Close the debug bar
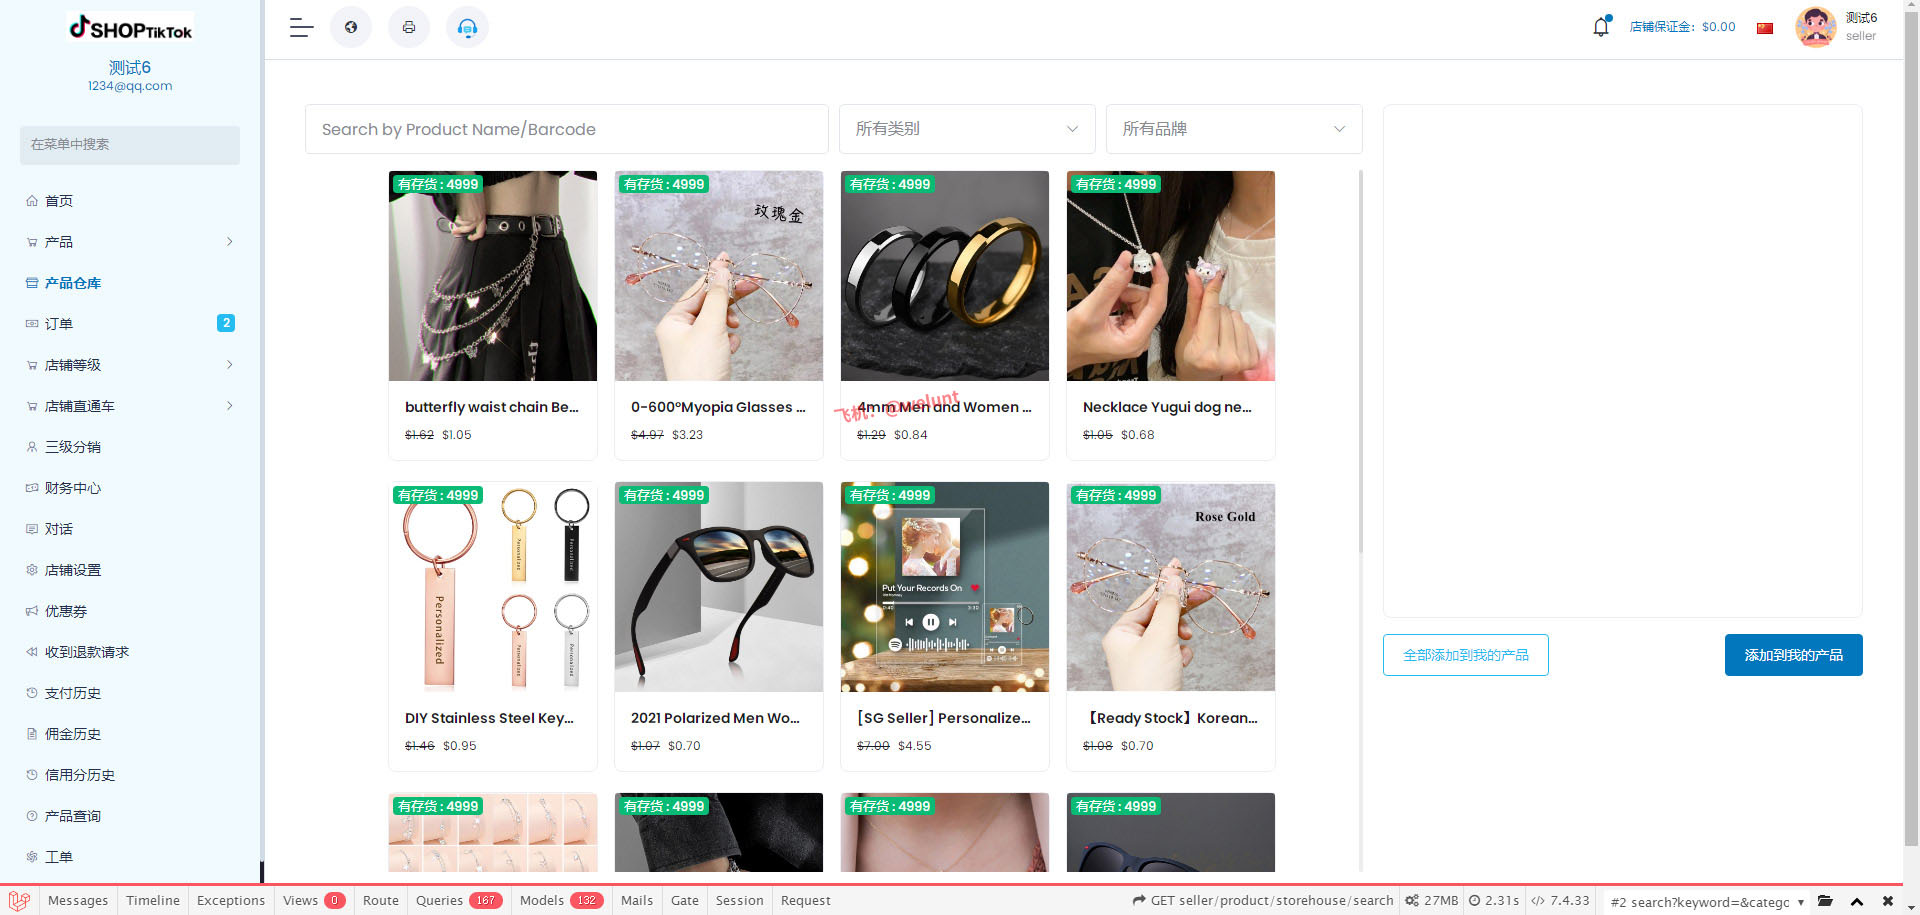The image size is (1920, 915). [1888, 901]
